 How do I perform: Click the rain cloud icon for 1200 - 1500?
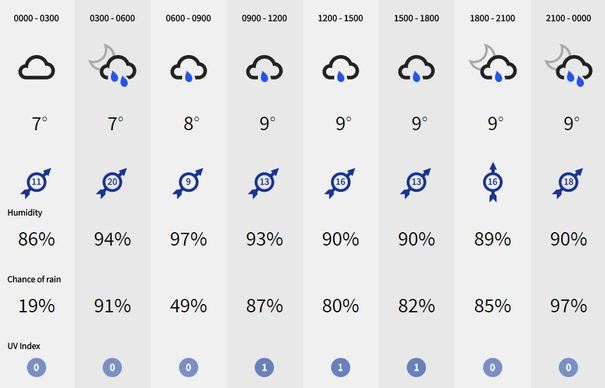[x=341, y=69]
